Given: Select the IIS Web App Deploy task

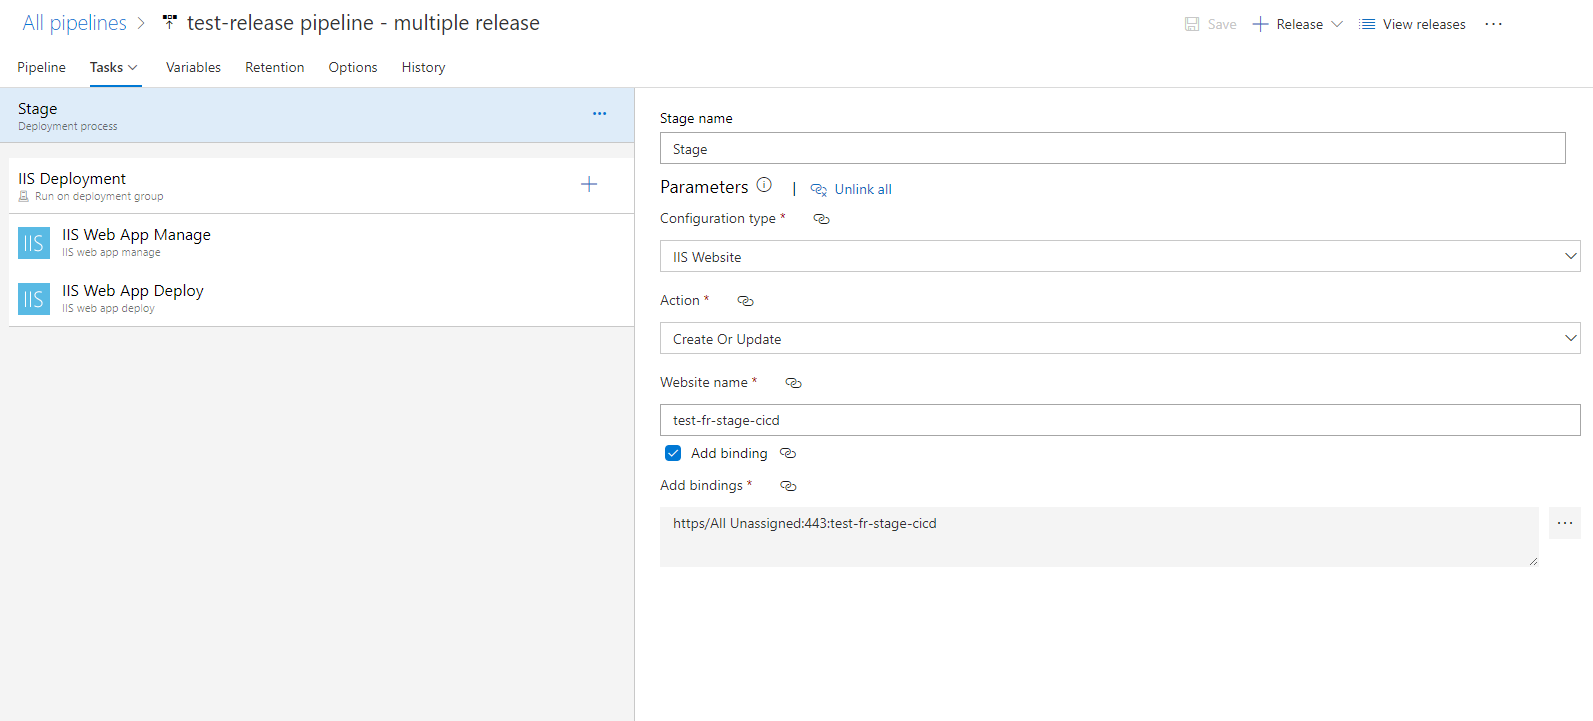Looking at the screenshot, I should 321,298.
